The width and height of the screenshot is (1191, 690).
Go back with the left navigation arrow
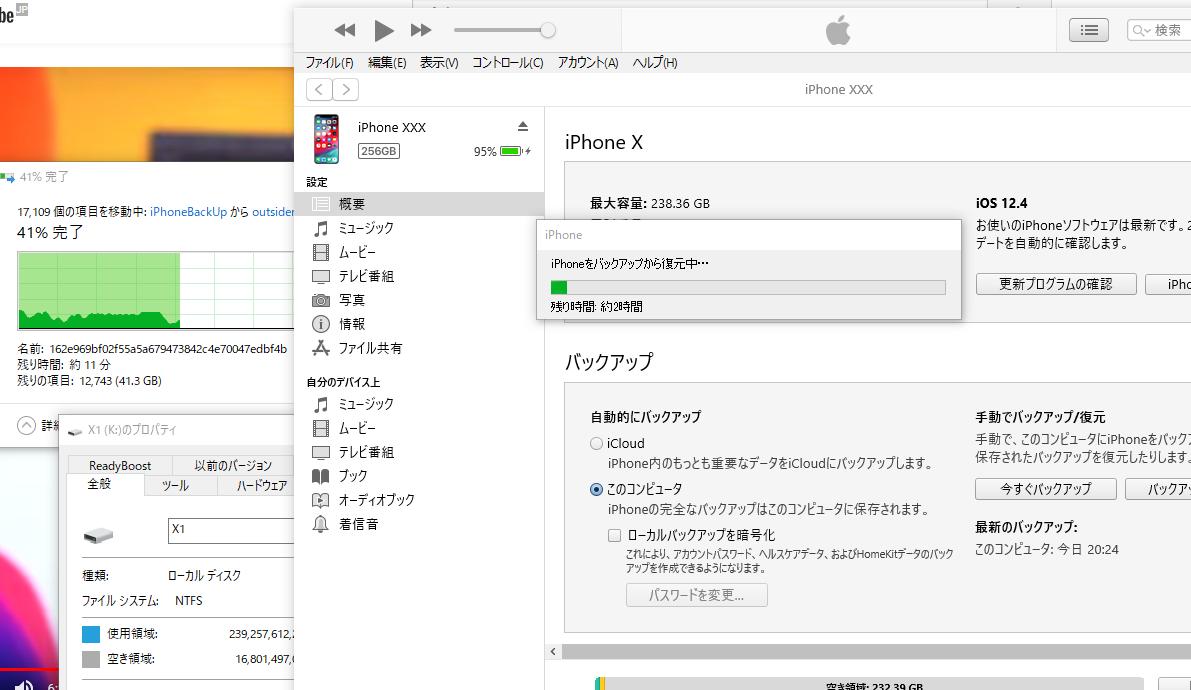click(x=319, y=90)
